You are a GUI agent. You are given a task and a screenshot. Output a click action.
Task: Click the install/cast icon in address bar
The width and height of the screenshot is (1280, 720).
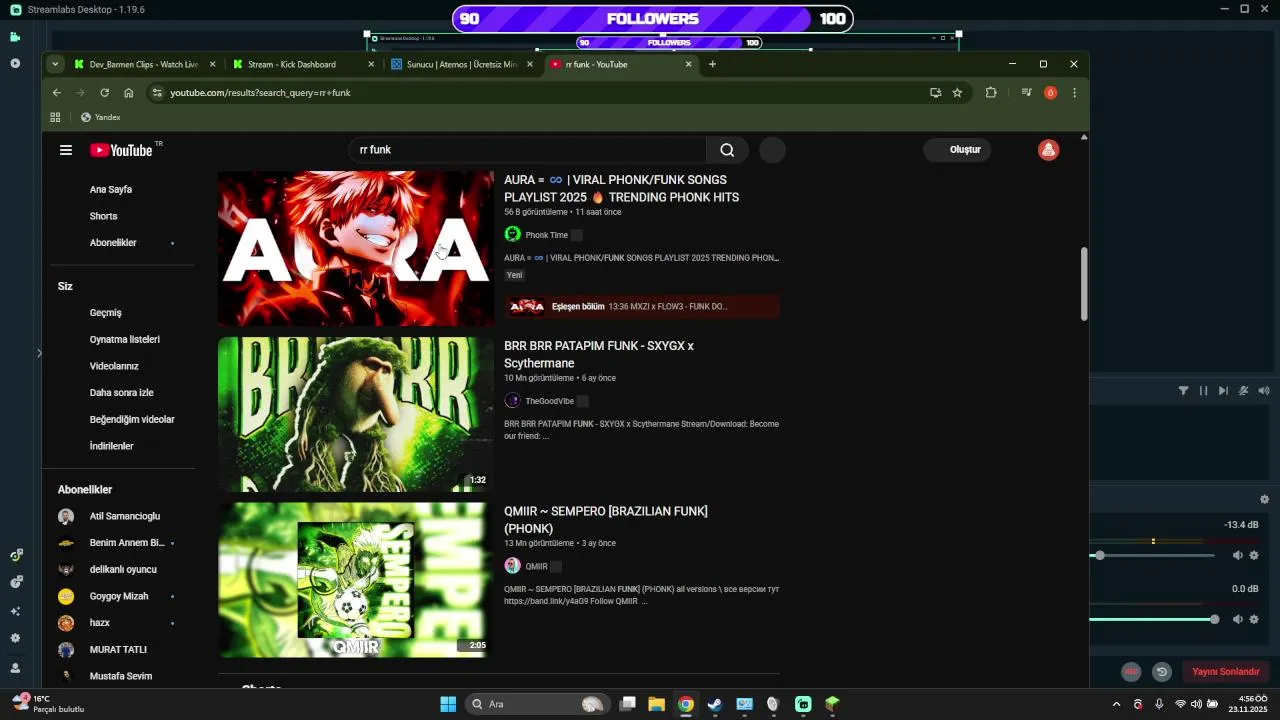coord(935,92)
